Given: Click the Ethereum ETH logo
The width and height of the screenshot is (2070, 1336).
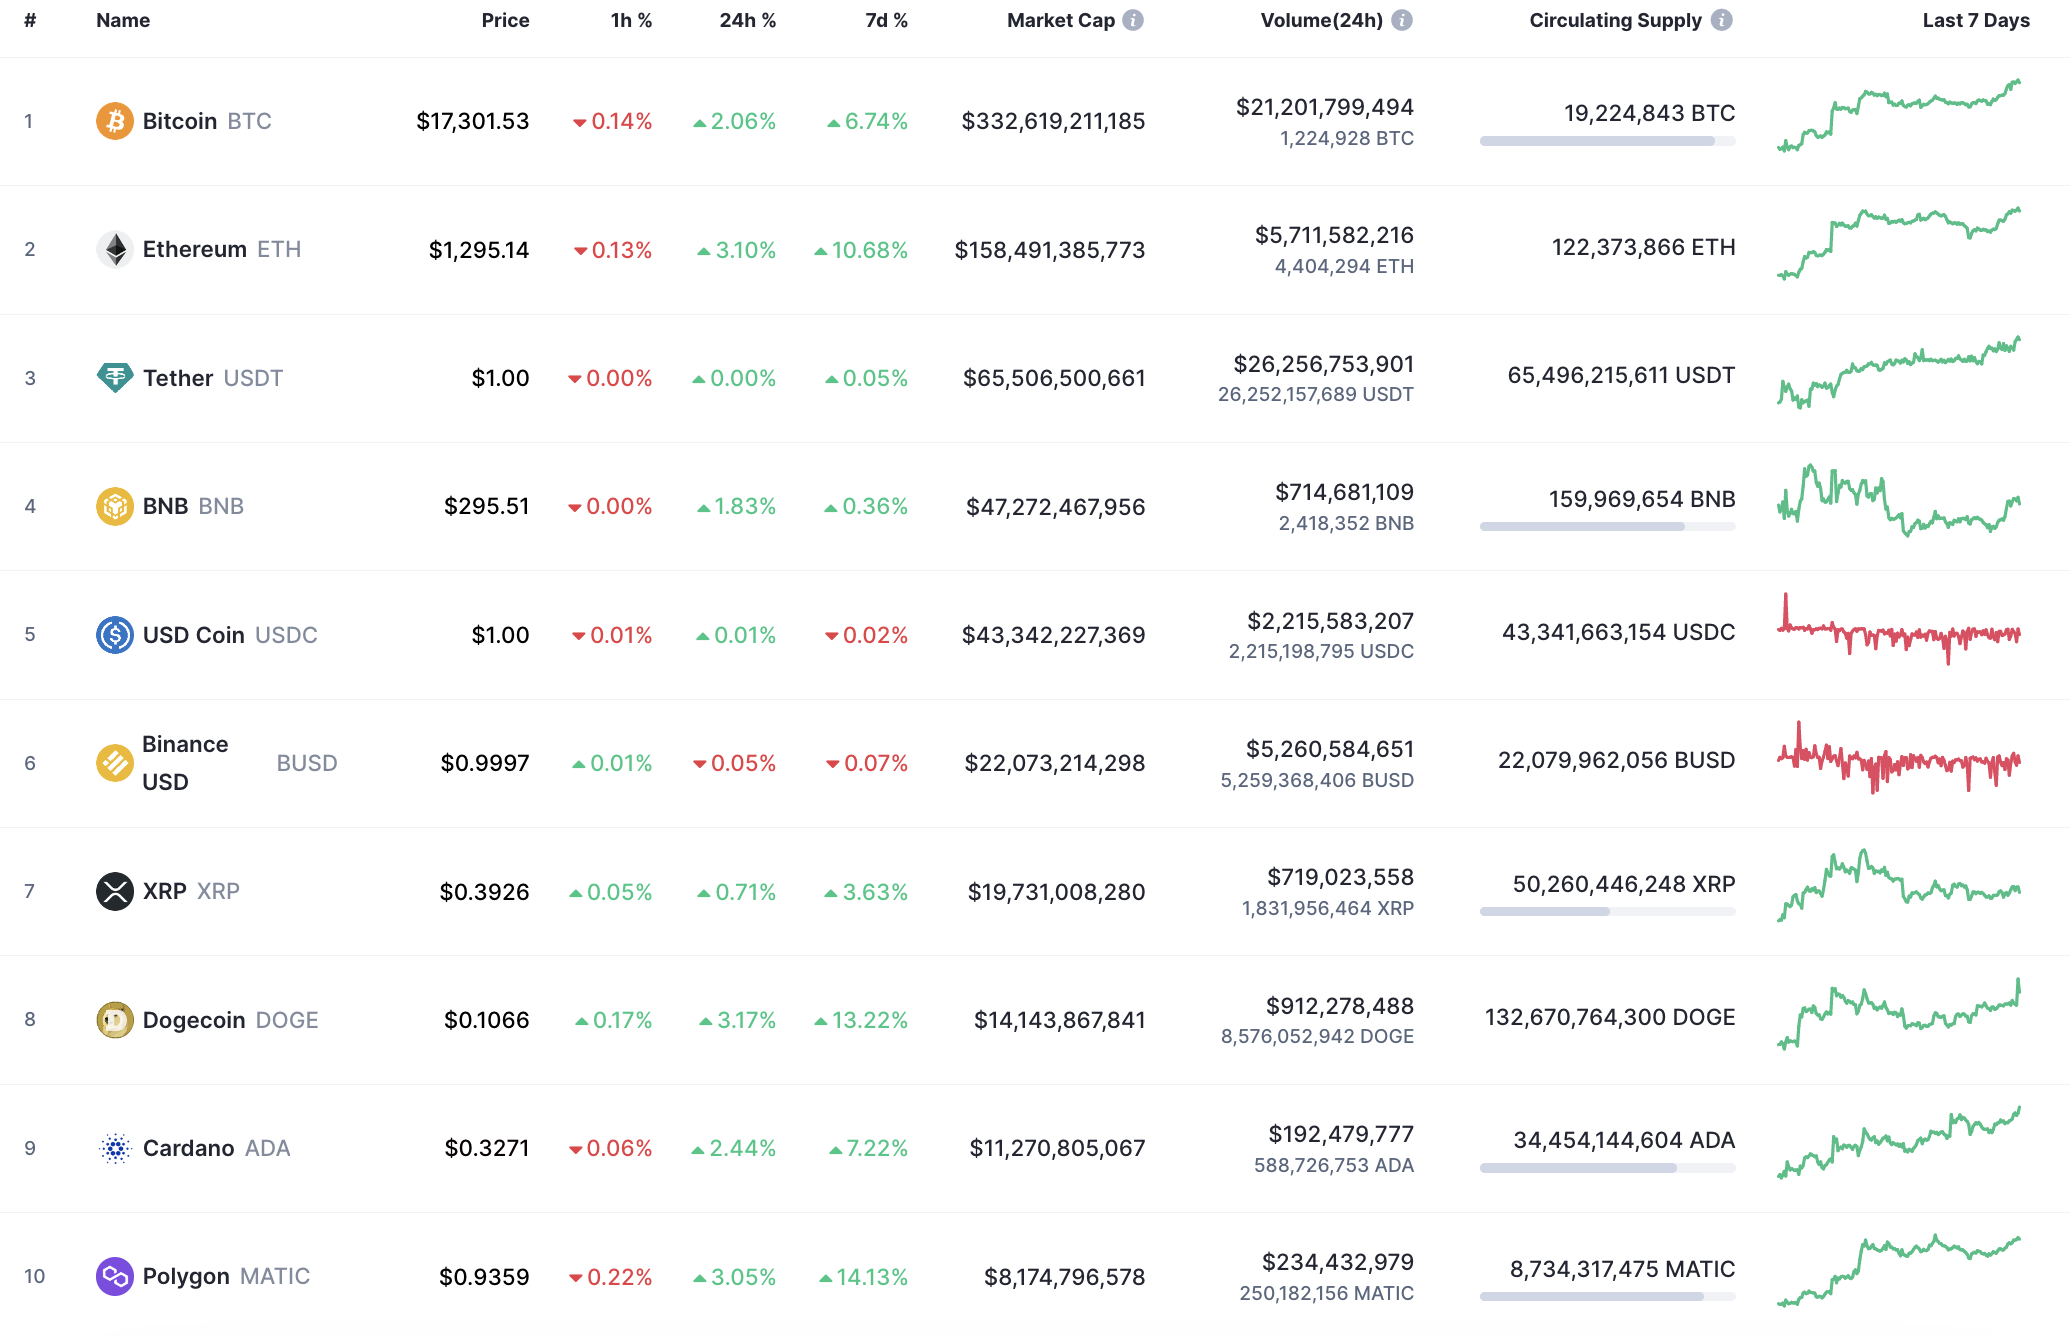Looking at the screenshot, I should (116, 250).
